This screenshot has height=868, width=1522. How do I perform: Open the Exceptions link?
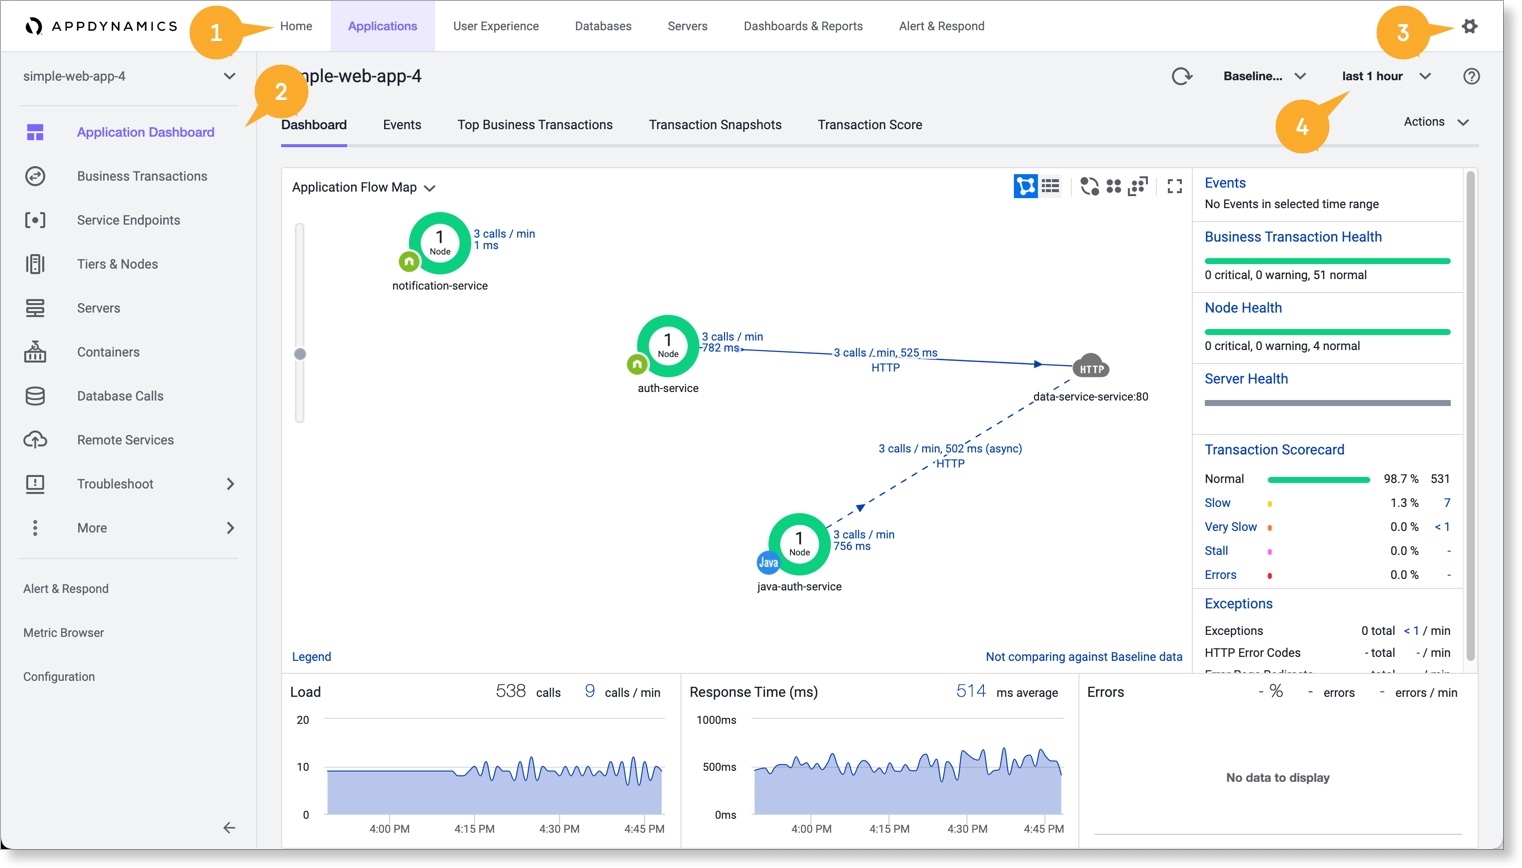(x=1238, y=604)
